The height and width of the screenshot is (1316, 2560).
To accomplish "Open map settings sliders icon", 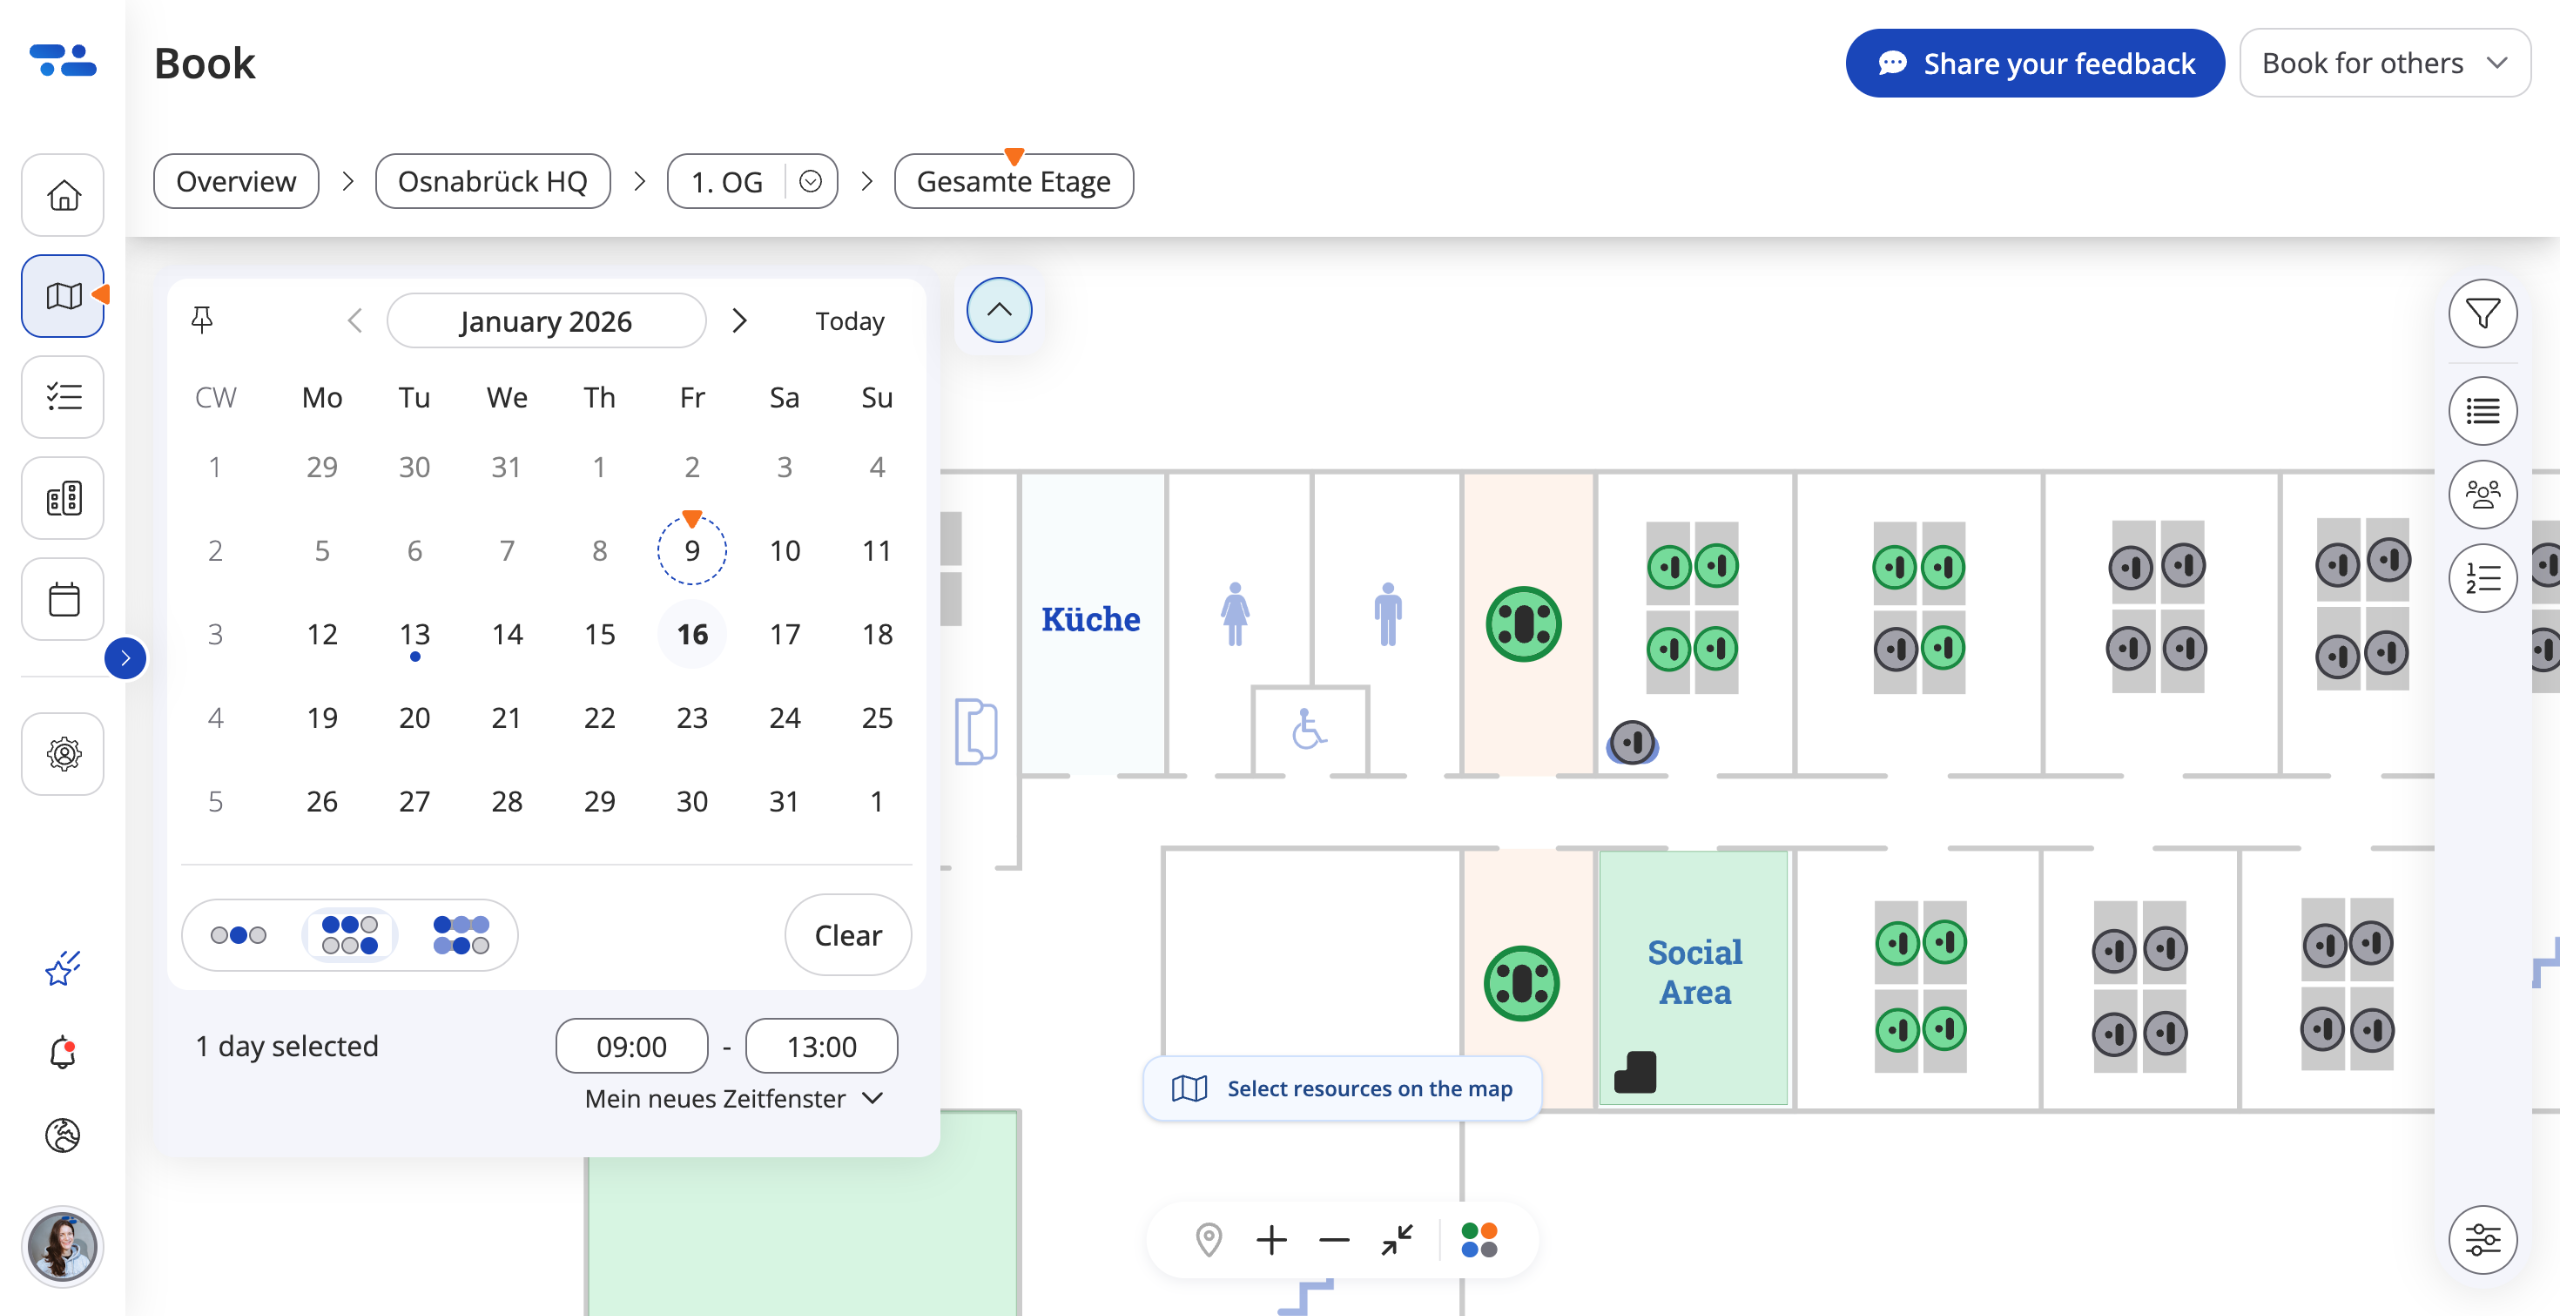I will pyautogui.click(x=2482, y=1240).
